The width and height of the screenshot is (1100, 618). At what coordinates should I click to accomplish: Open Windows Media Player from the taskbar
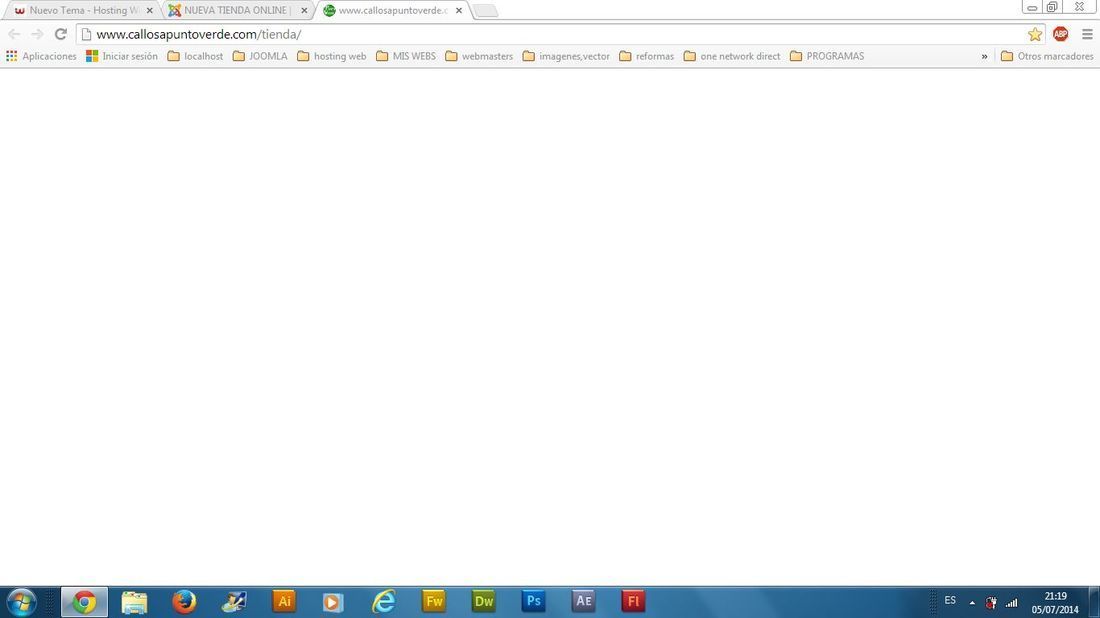click(x=333, y=602)
